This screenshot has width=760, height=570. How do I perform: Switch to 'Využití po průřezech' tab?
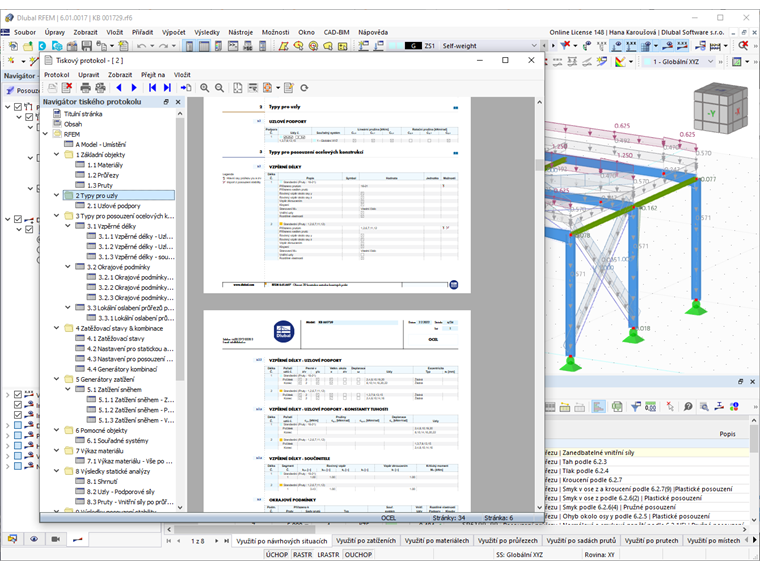[507, 540]
